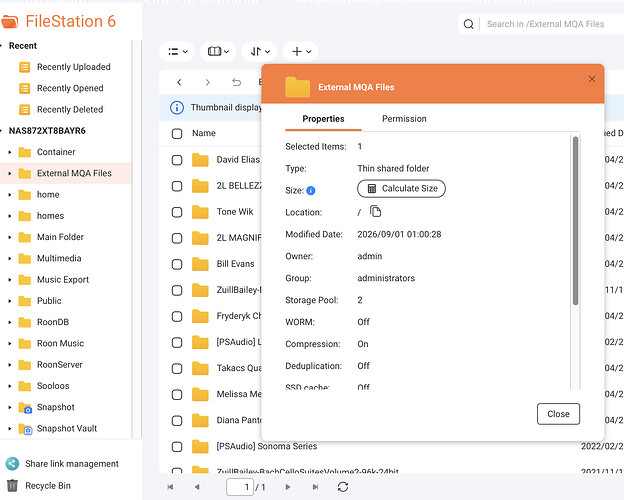
Task: Refresh the file list
Action: (x=343, y=487)
